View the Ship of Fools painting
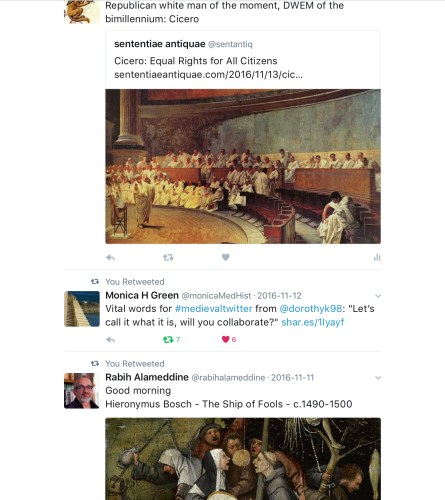 click(243, 459)
